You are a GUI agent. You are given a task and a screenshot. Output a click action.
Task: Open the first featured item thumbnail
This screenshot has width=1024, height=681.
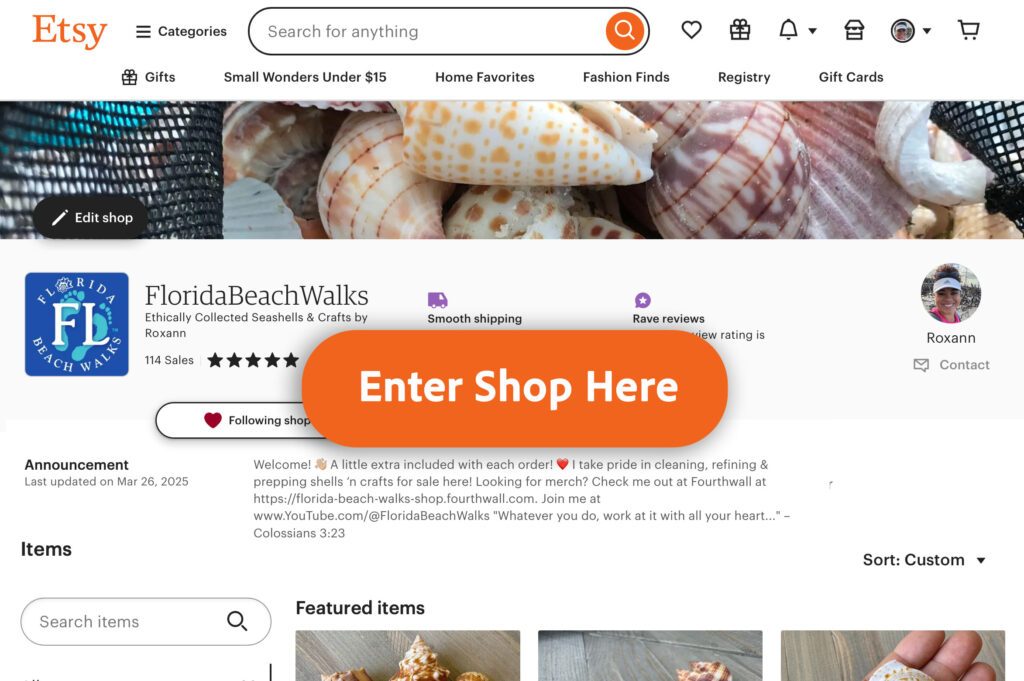pyautogui.click(x=408, y=656)
